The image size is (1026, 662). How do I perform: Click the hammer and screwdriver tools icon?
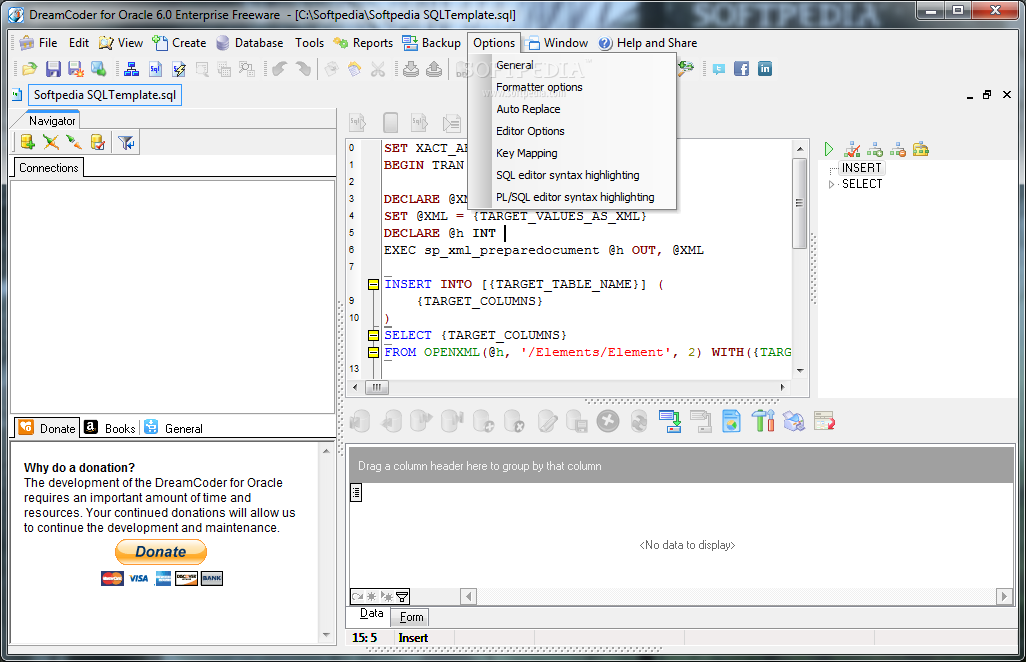coord(762,421)
